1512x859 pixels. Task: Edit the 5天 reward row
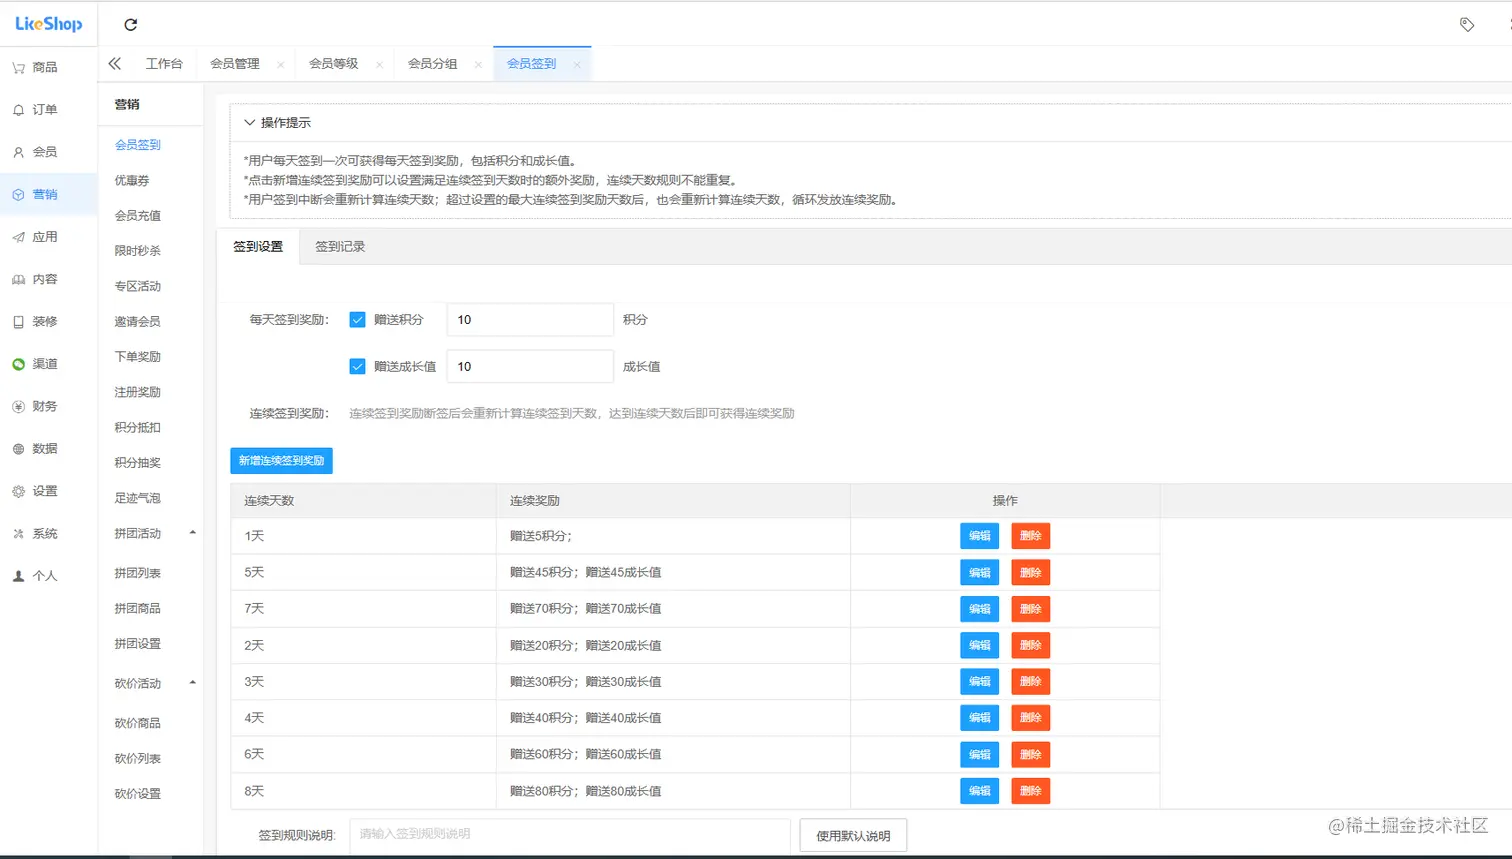pos(979,572)
